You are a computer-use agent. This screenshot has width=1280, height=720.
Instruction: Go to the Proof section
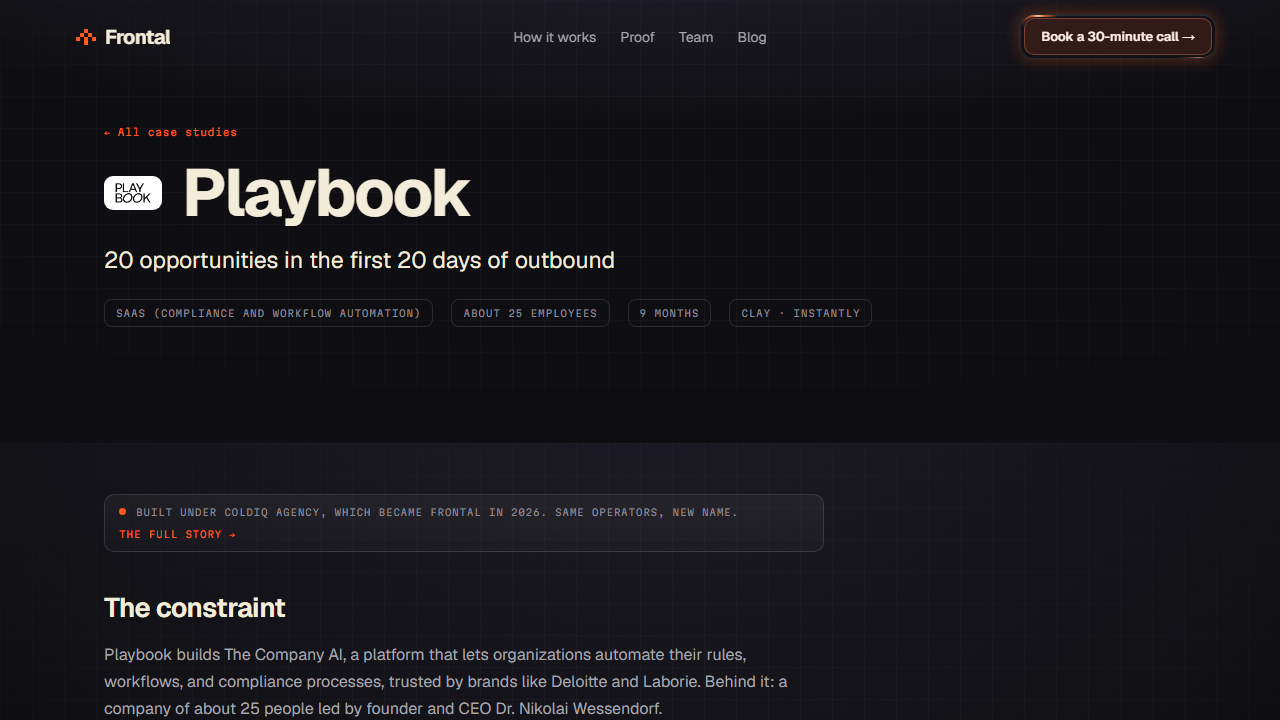point(637,37)
